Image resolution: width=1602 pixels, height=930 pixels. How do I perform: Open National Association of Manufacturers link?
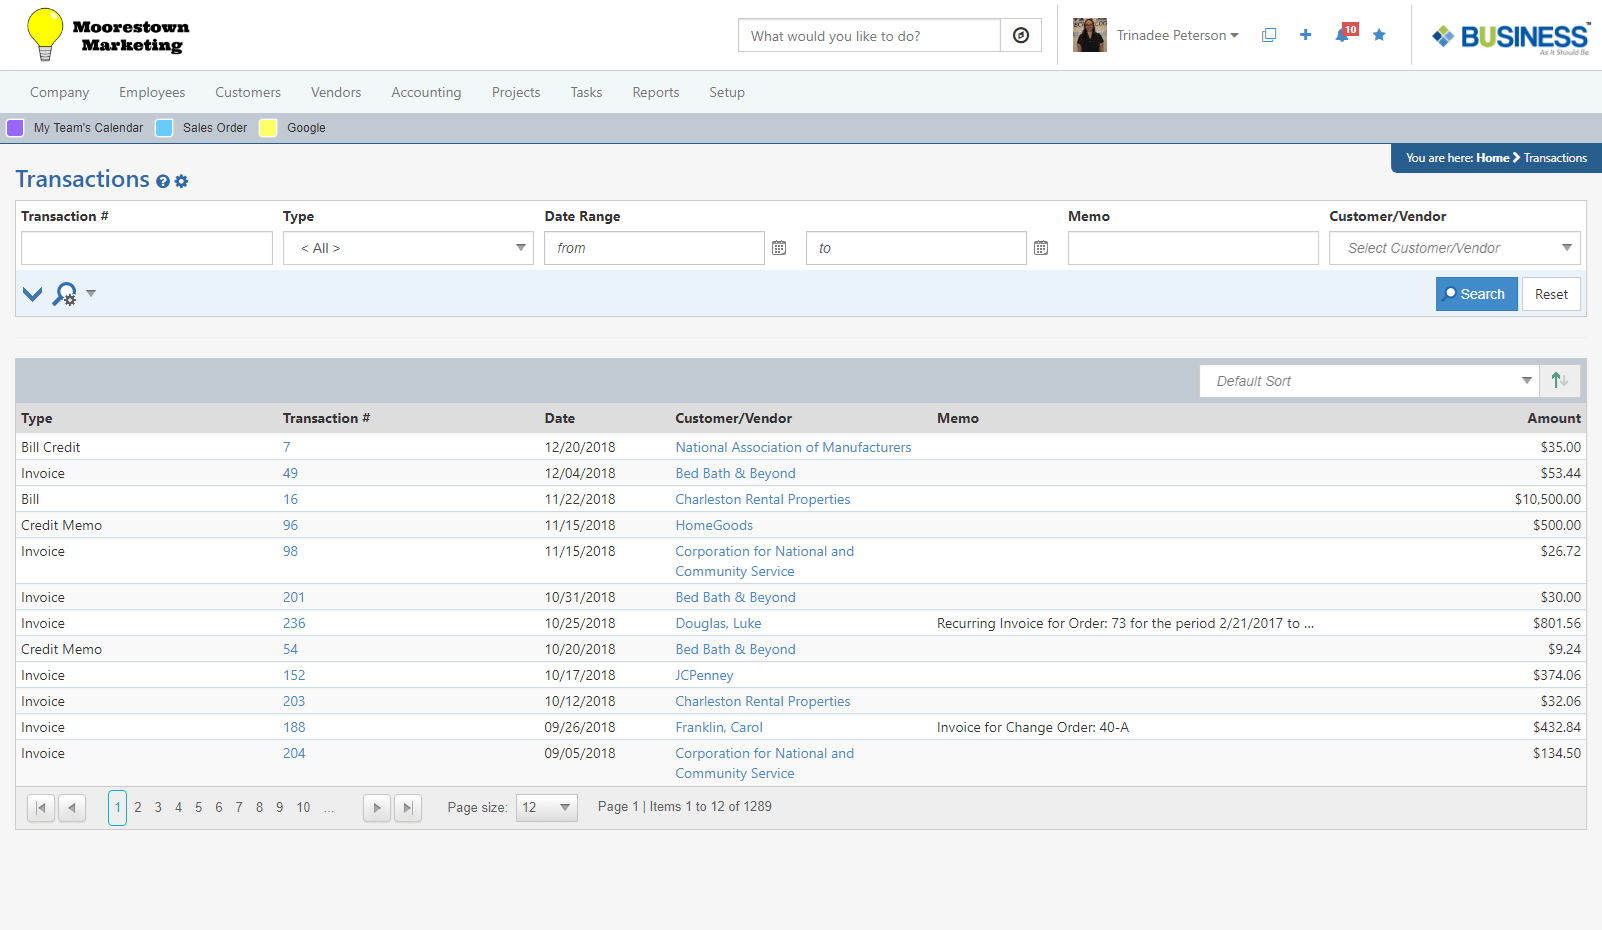(793, 447)
